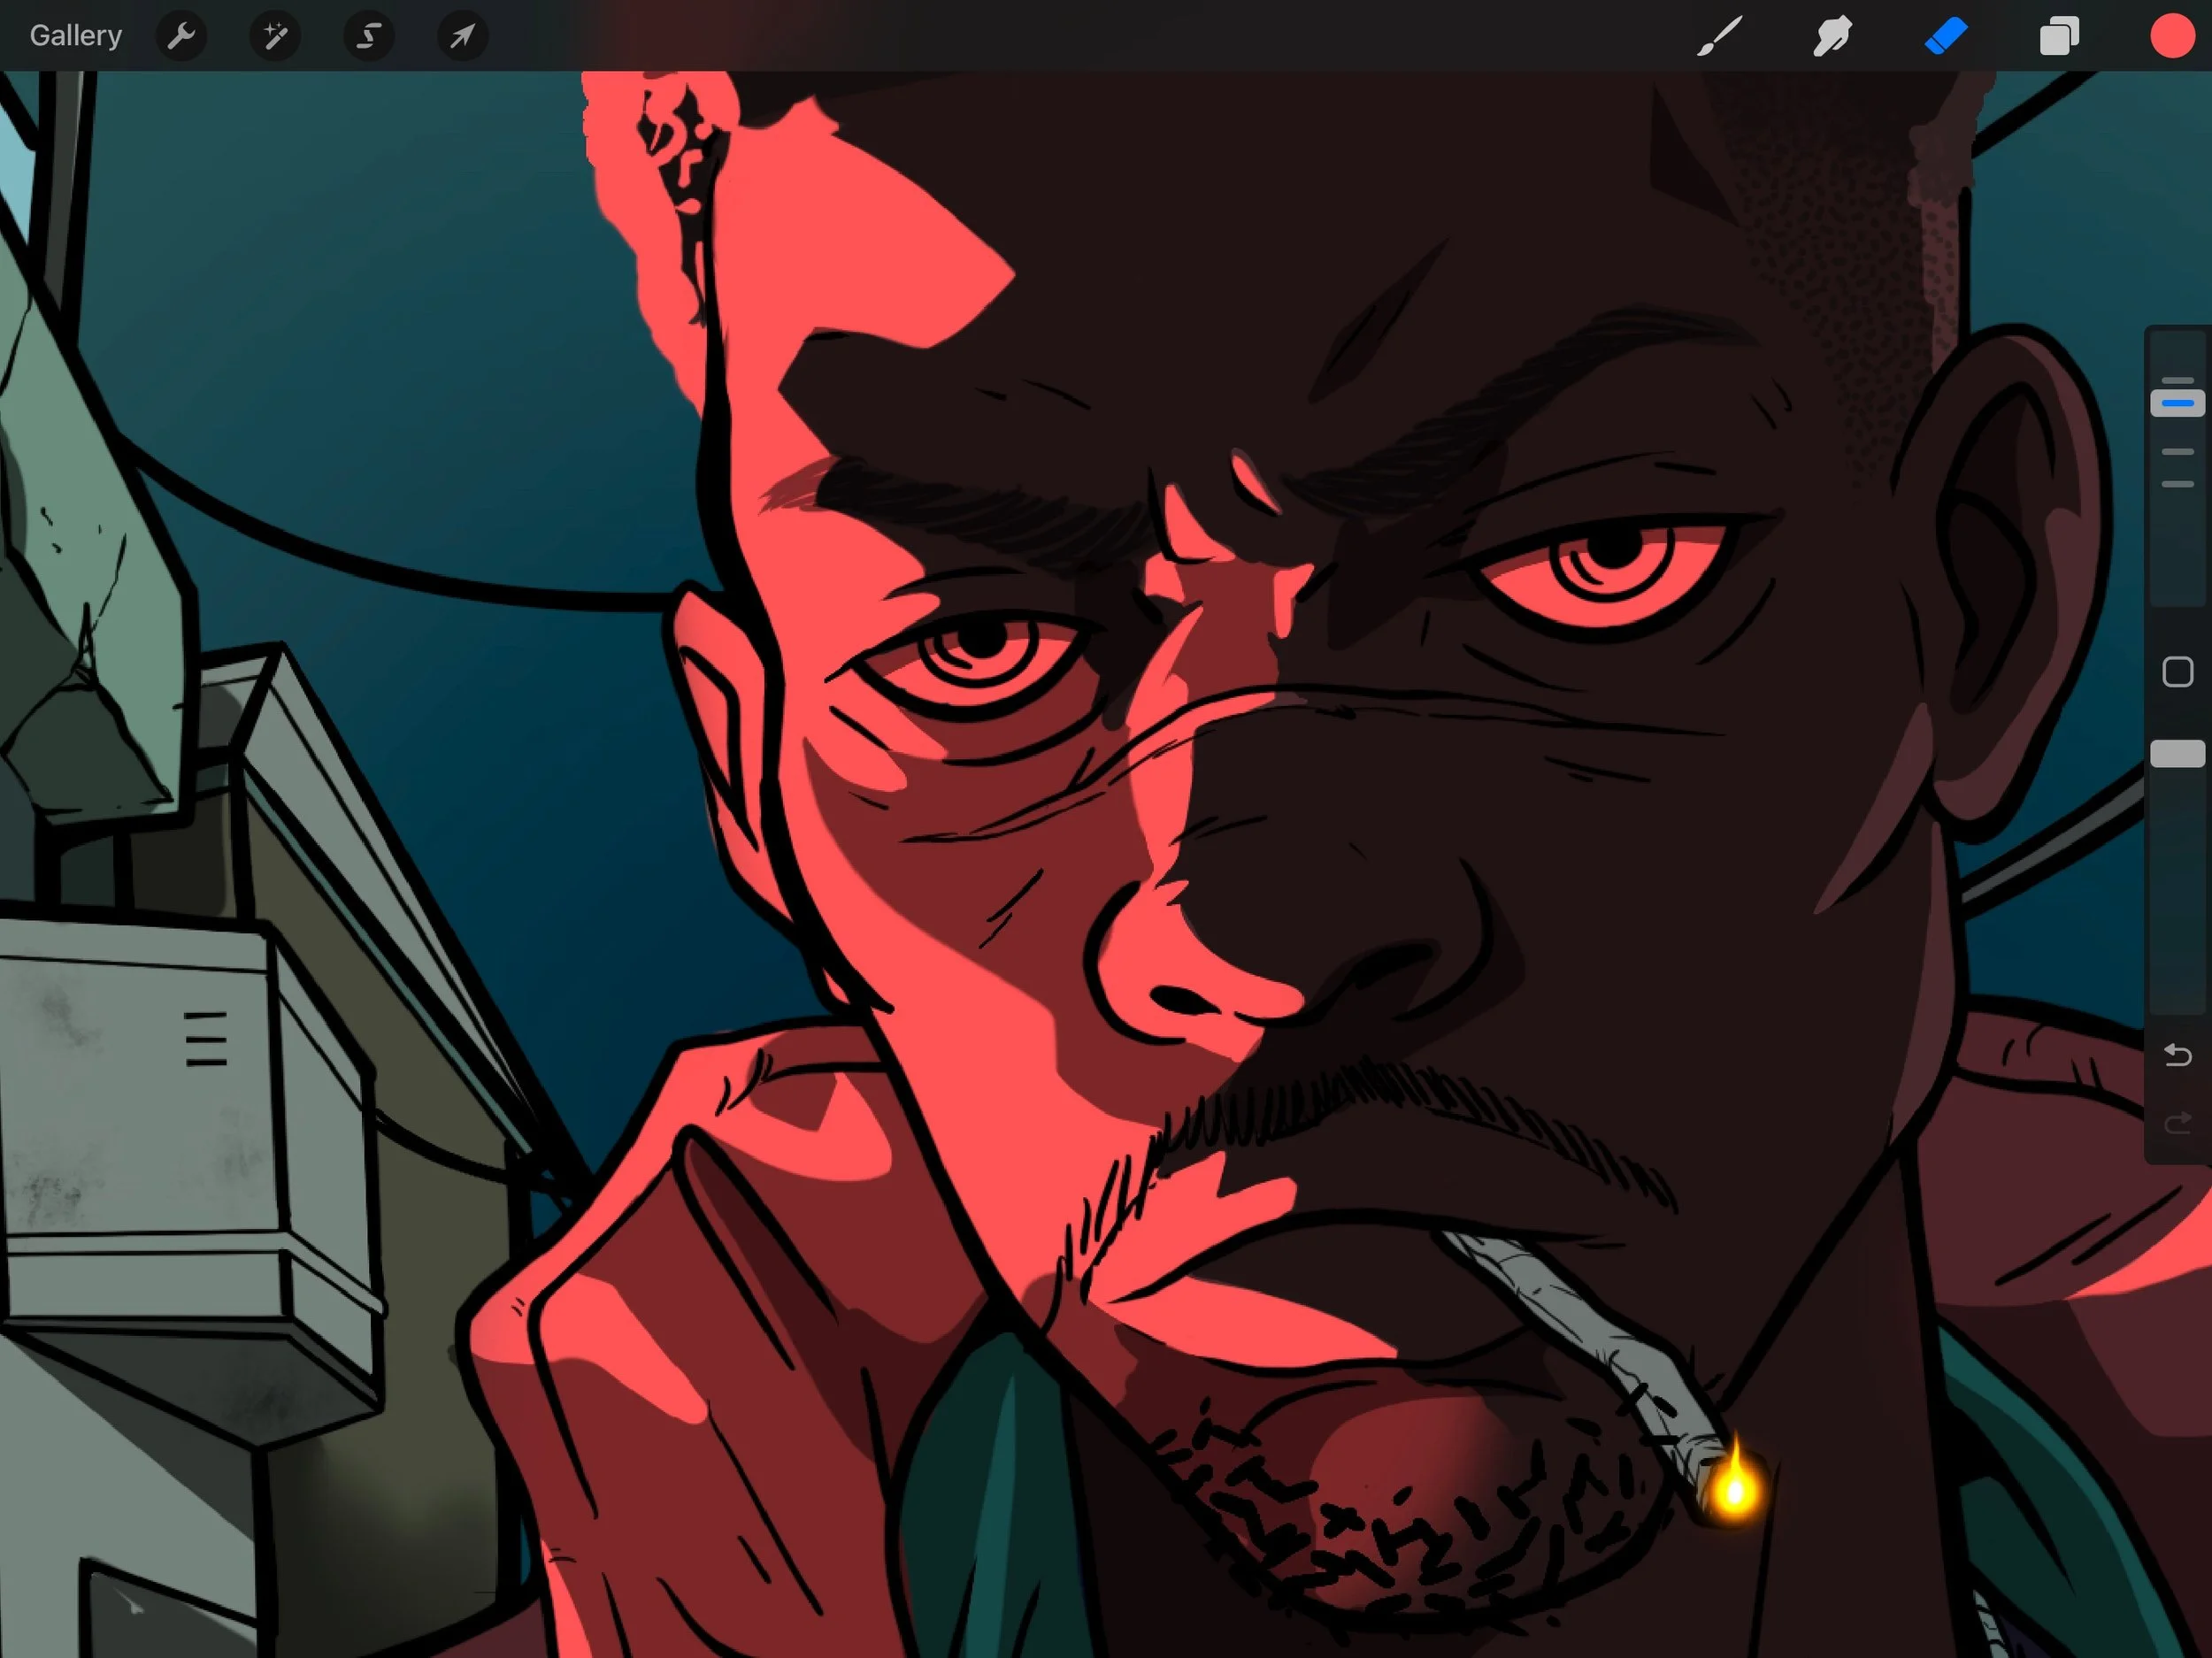Select the Smudge finger tool

coord(1832,37)
